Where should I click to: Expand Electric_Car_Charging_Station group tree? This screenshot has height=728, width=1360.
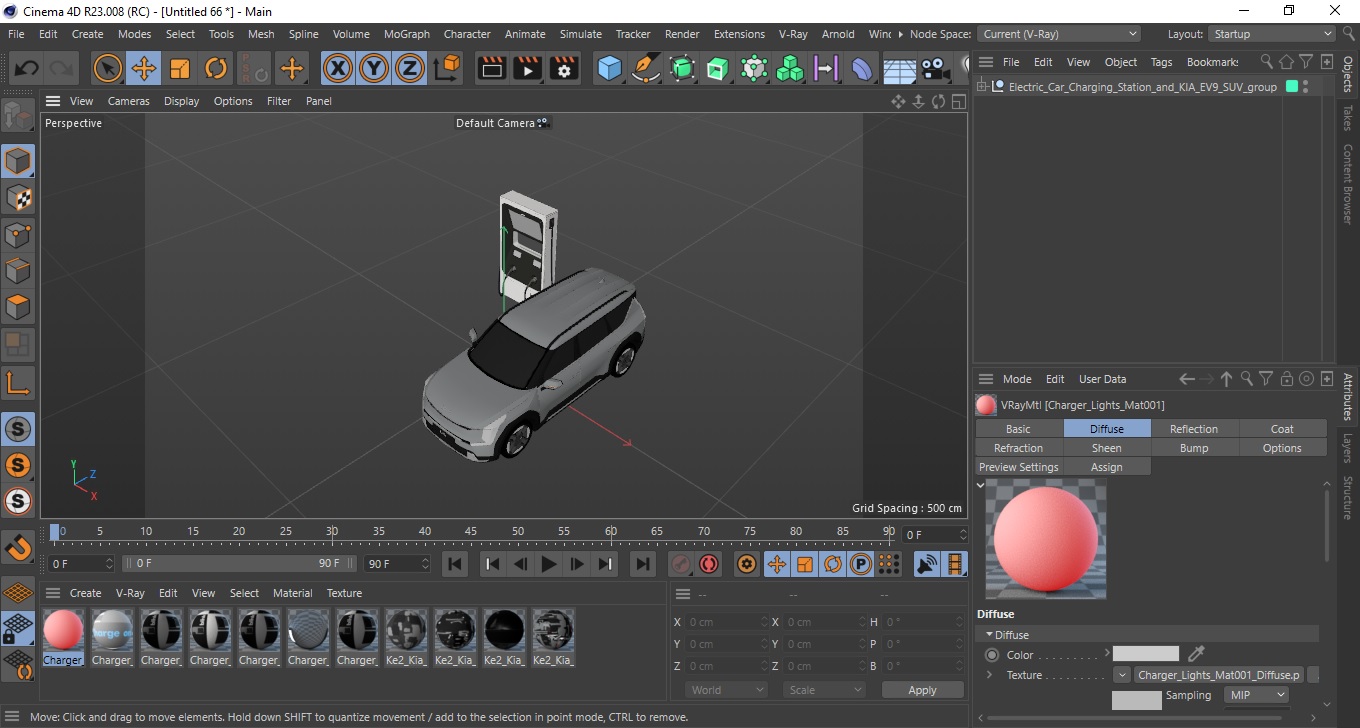click(983, 87)
